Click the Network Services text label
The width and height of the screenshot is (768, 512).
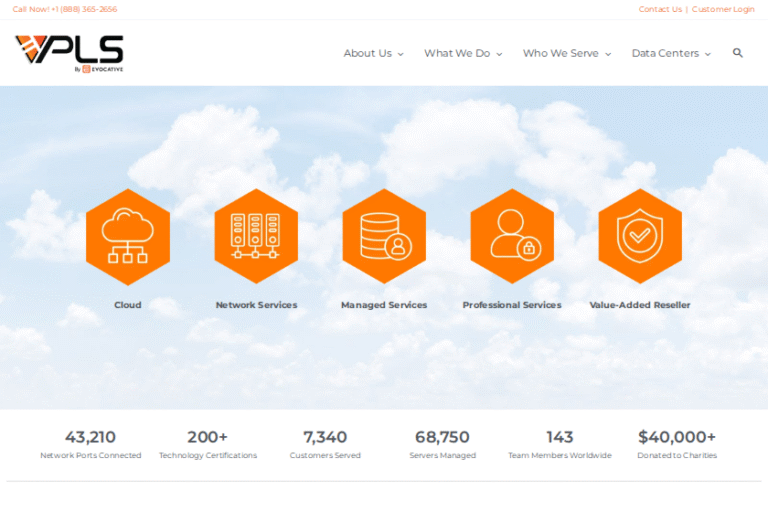coord(256,305)
